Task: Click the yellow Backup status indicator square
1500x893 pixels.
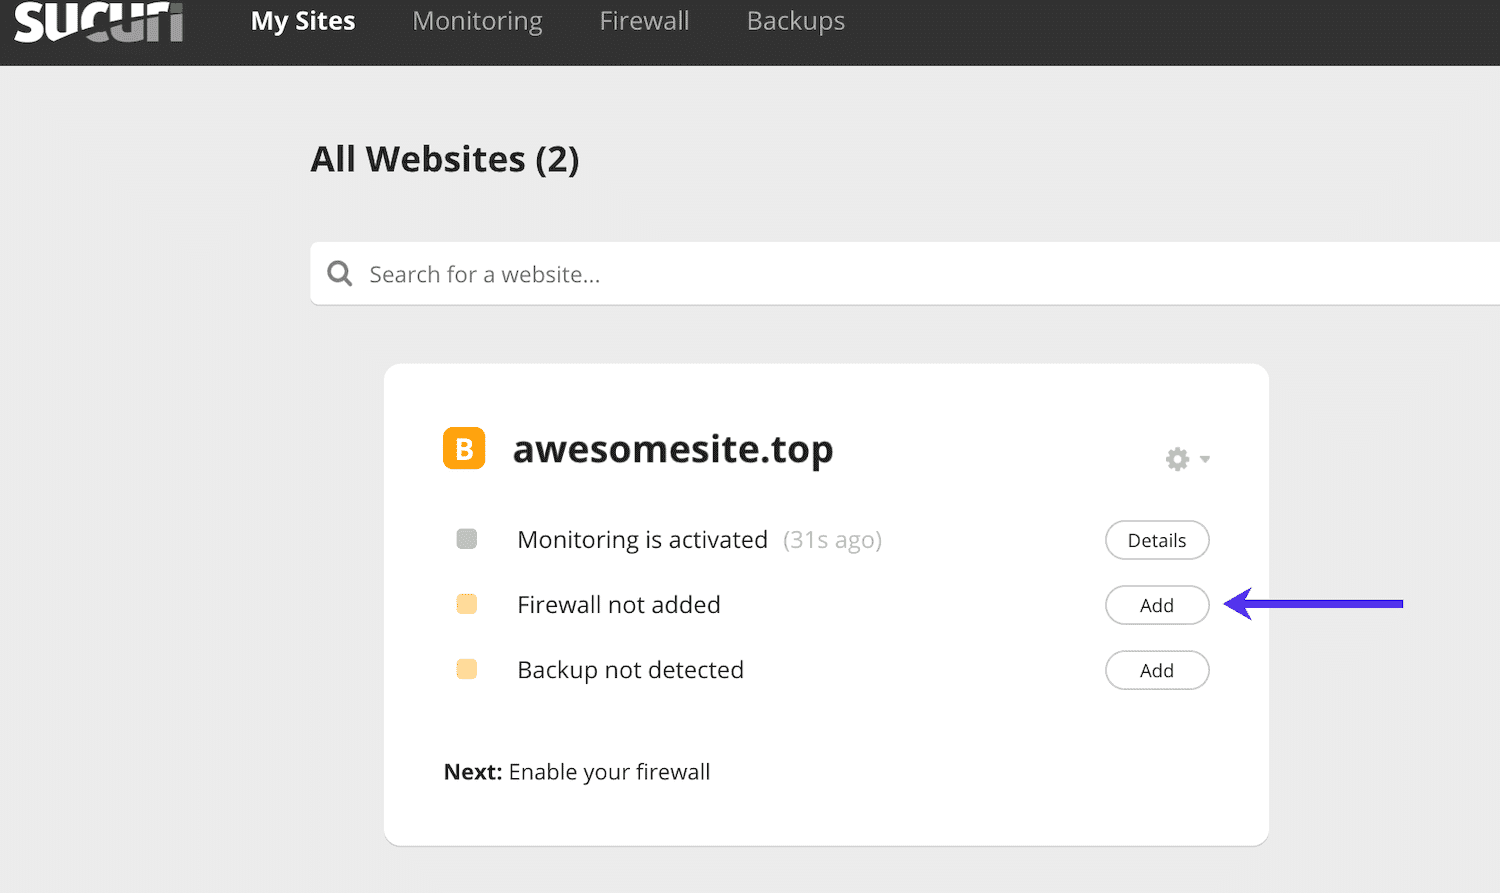Action: click(467, 669)
